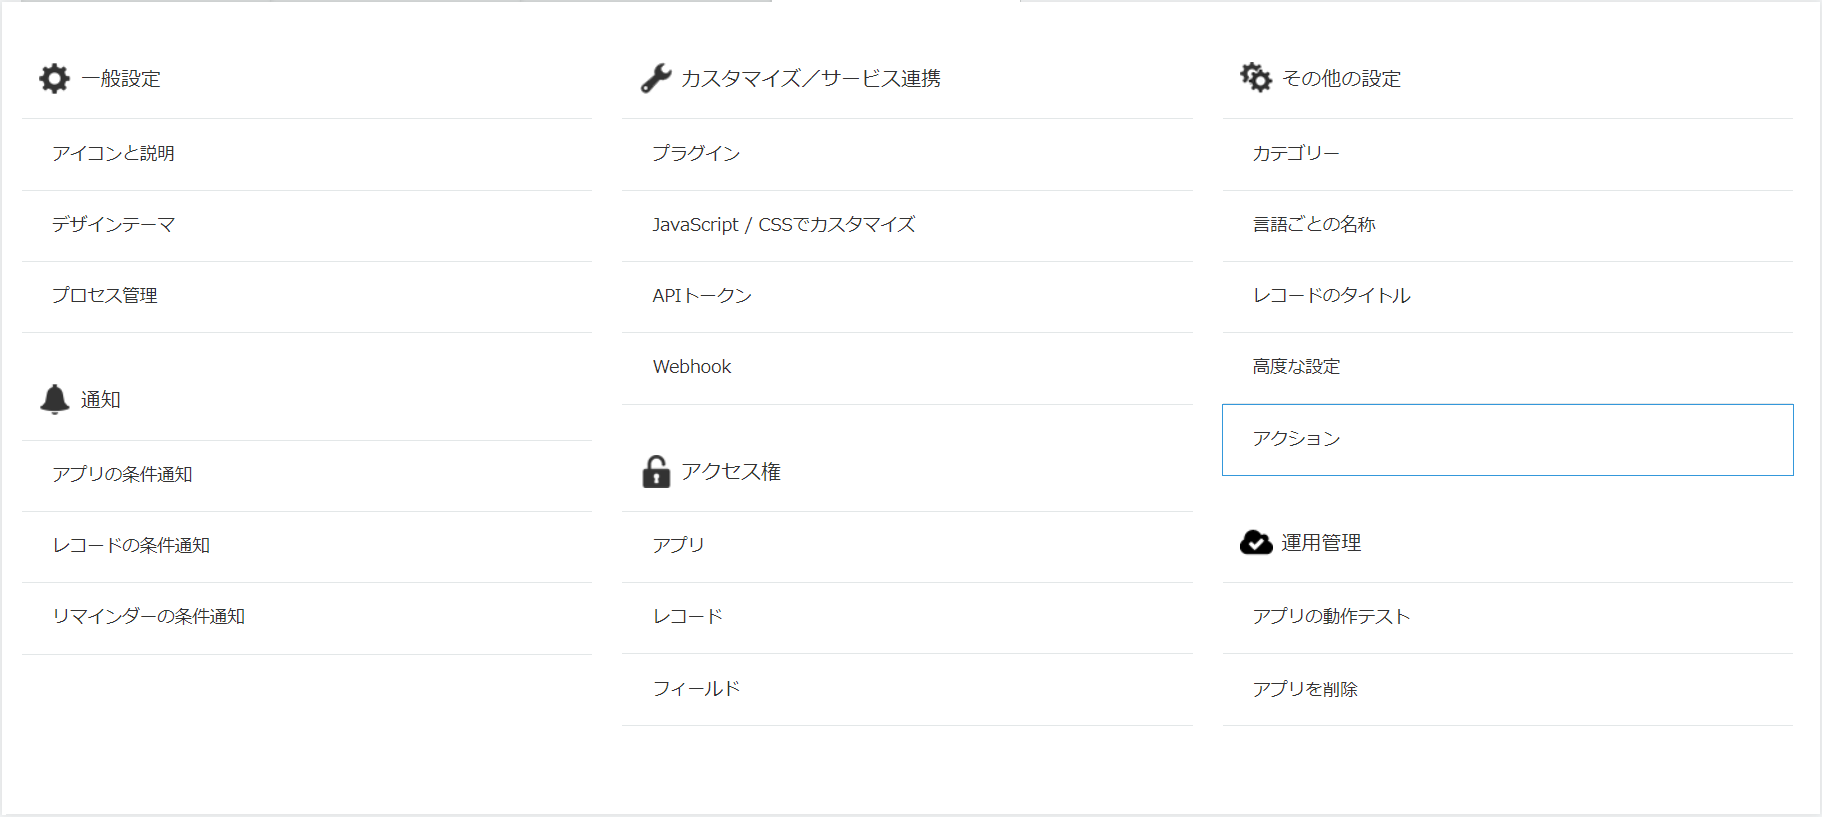Click the カスタマイズ/サービス連携 heading
The height and width of the screenshot is (817, 1822).
pyautogui.click(x=811, y=79)
